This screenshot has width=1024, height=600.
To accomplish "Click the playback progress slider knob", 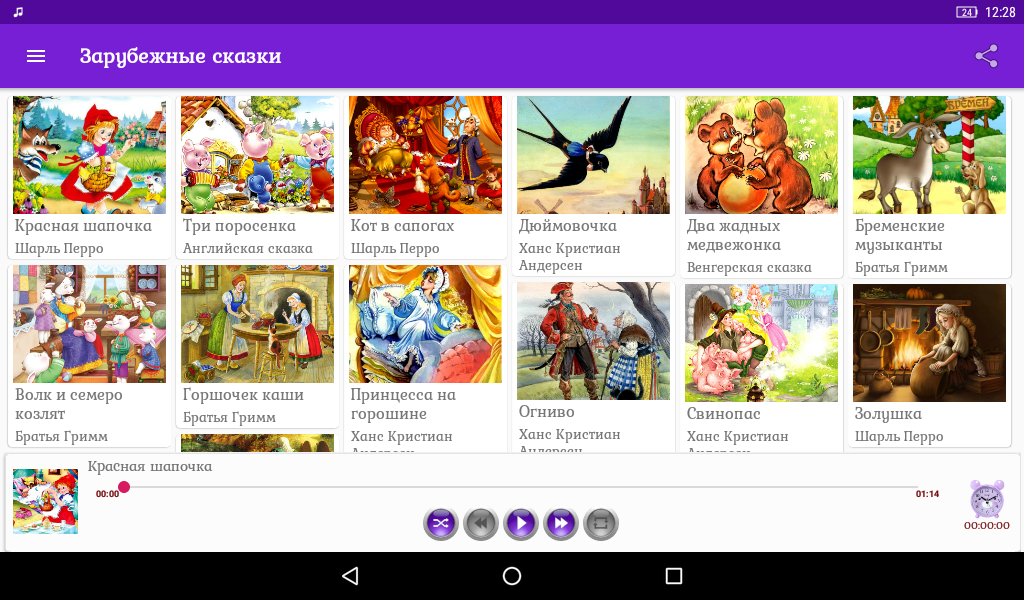I will [124, 486].
